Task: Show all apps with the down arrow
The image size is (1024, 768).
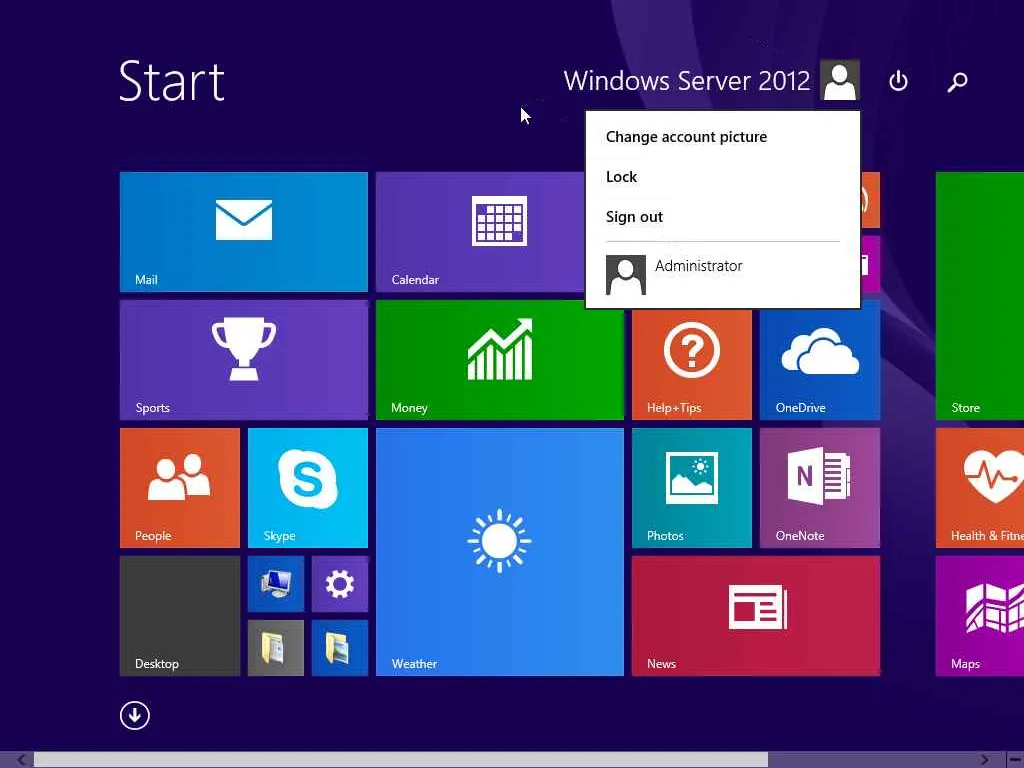Action: (x=135, y=715)
